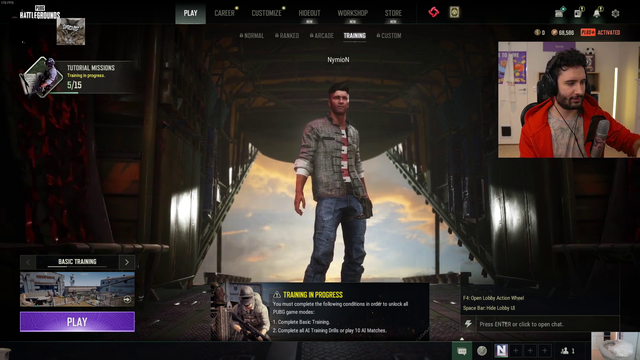Click the cat image thumbnail under logo
This screenshot has height=360, width=640.
(x=71, y=31)
